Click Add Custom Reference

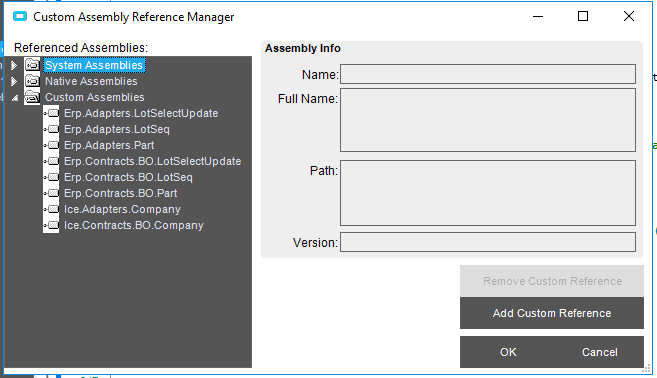click(x=552, y=313)
